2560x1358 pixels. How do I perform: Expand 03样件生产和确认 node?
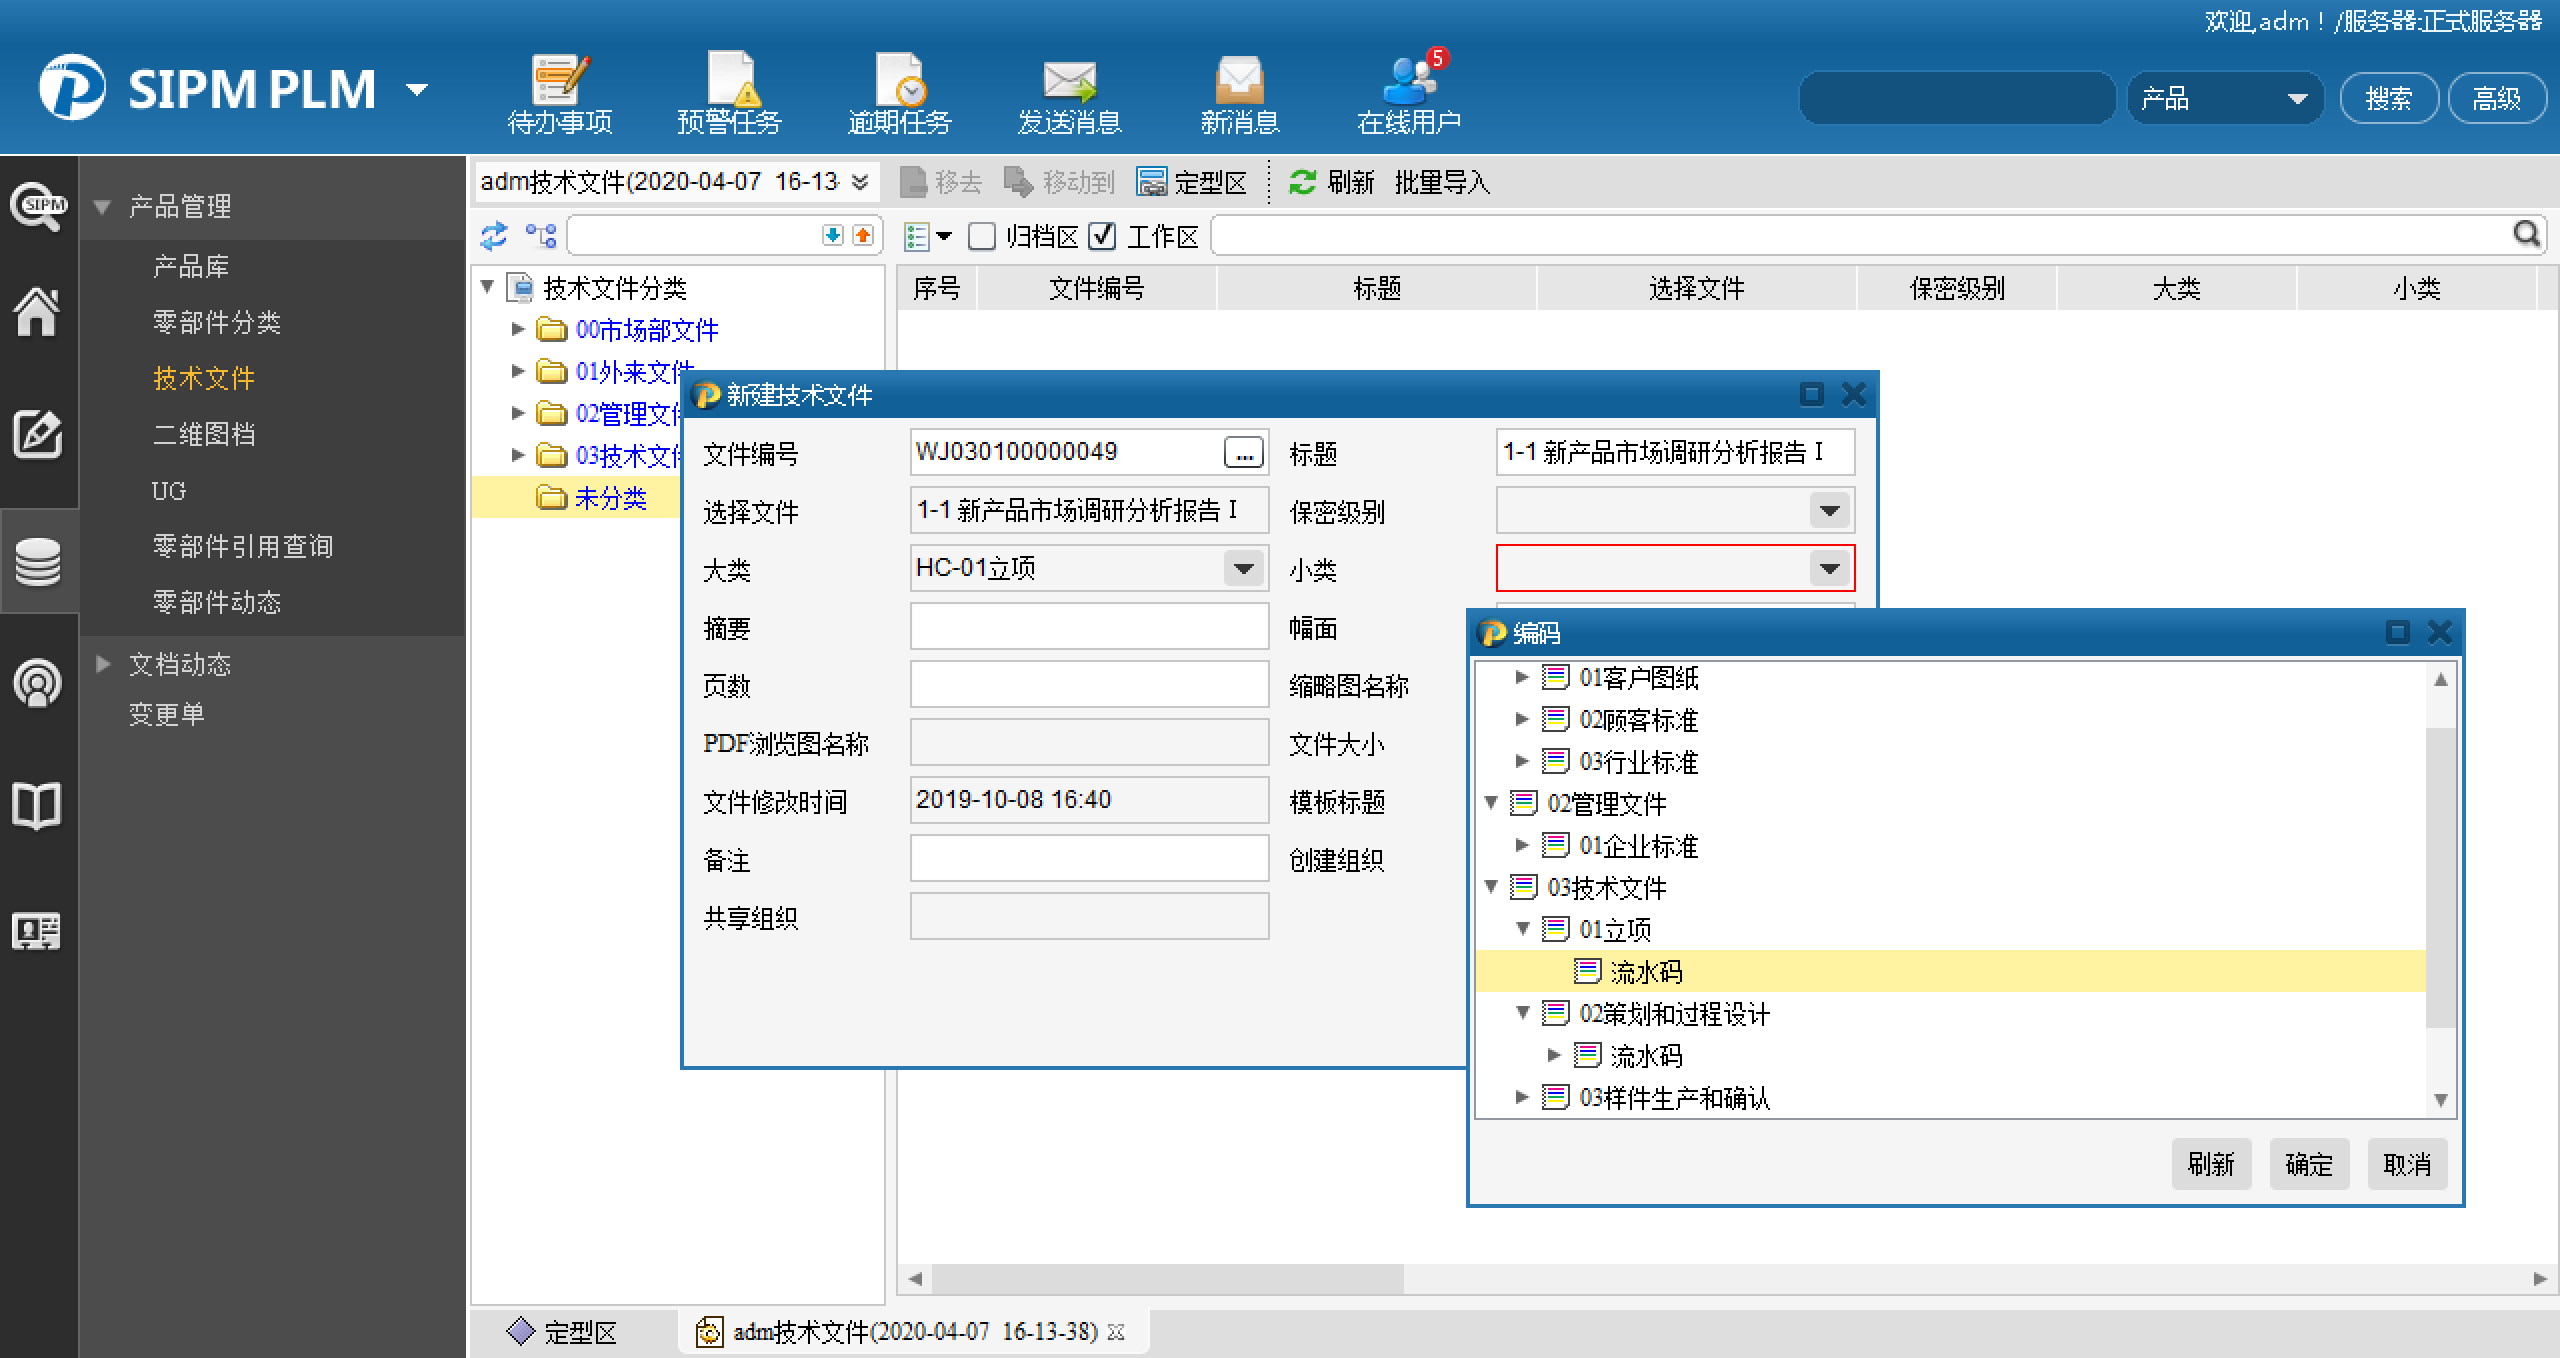click(x=1522, y=1097)
